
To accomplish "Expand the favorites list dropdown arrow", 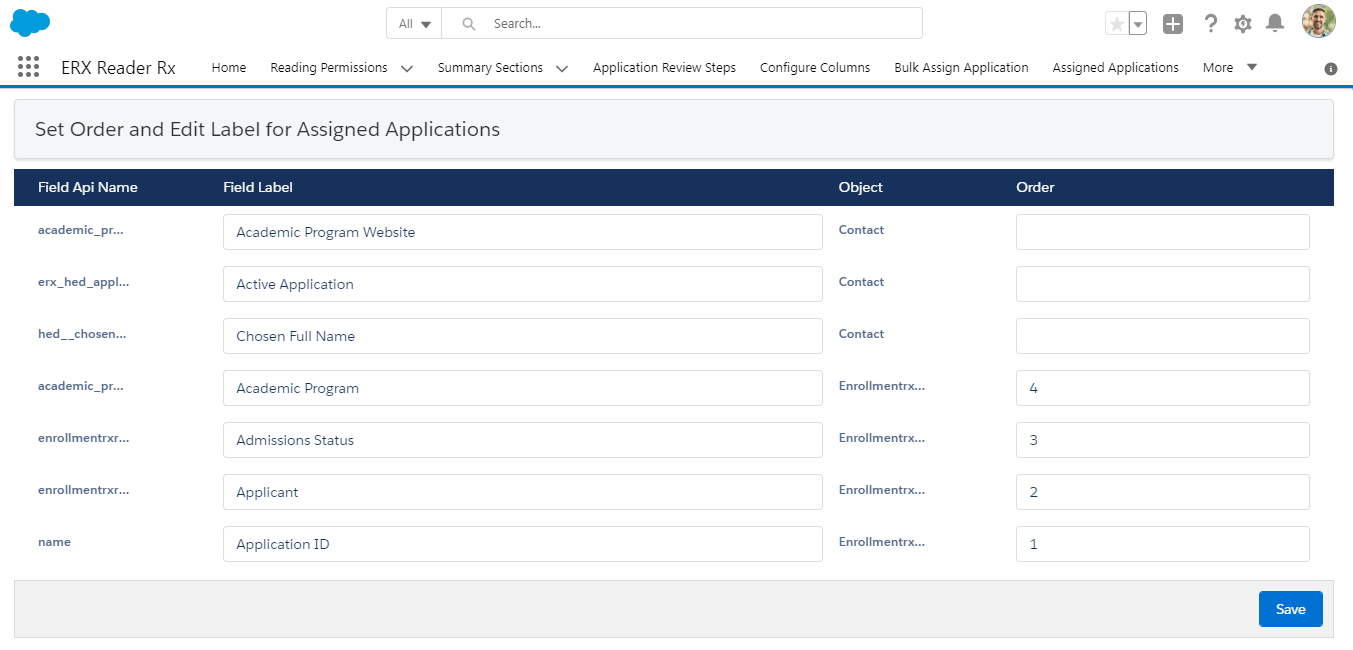I will coord(1137,24).
